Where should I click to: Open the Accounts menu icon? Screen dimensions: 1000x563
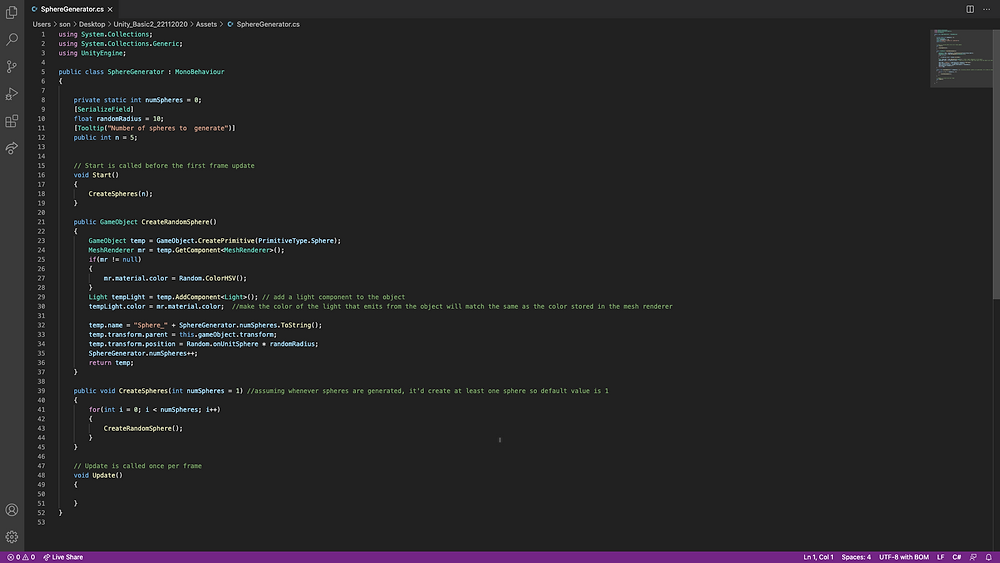[x=11, y=509]
